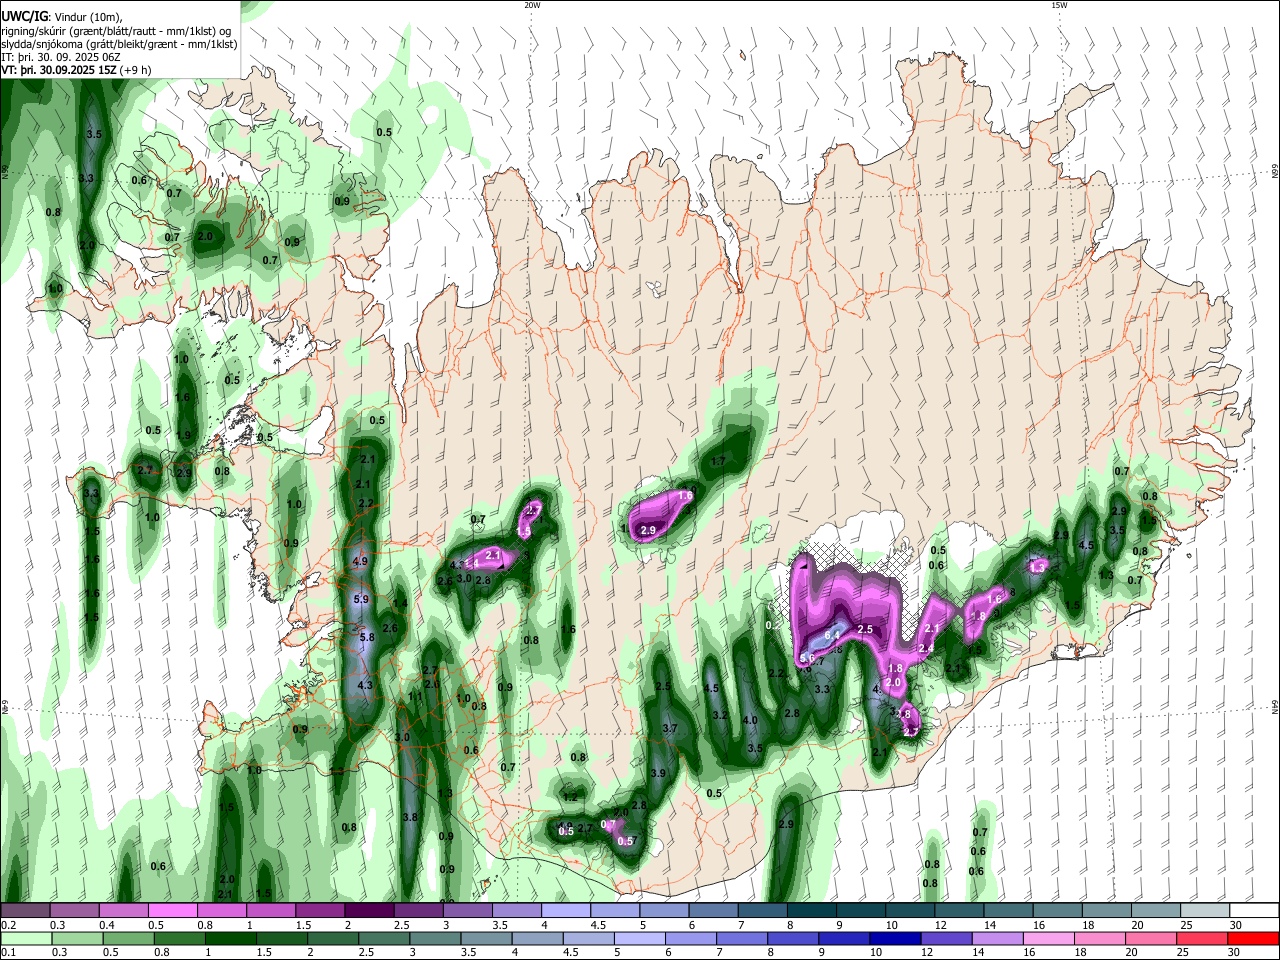Click the light pink 16 rain-scale swatch
The image size is (1280, 960).
point(1048,938)
